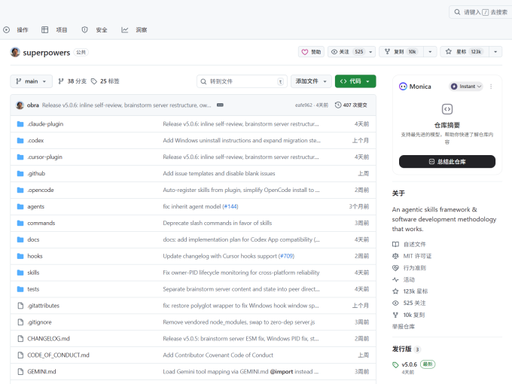This screenshot has width=512, height=384.
Task: Open the obra user avatar in commit row
Action: pyautogui.click(x=20, y=105)
